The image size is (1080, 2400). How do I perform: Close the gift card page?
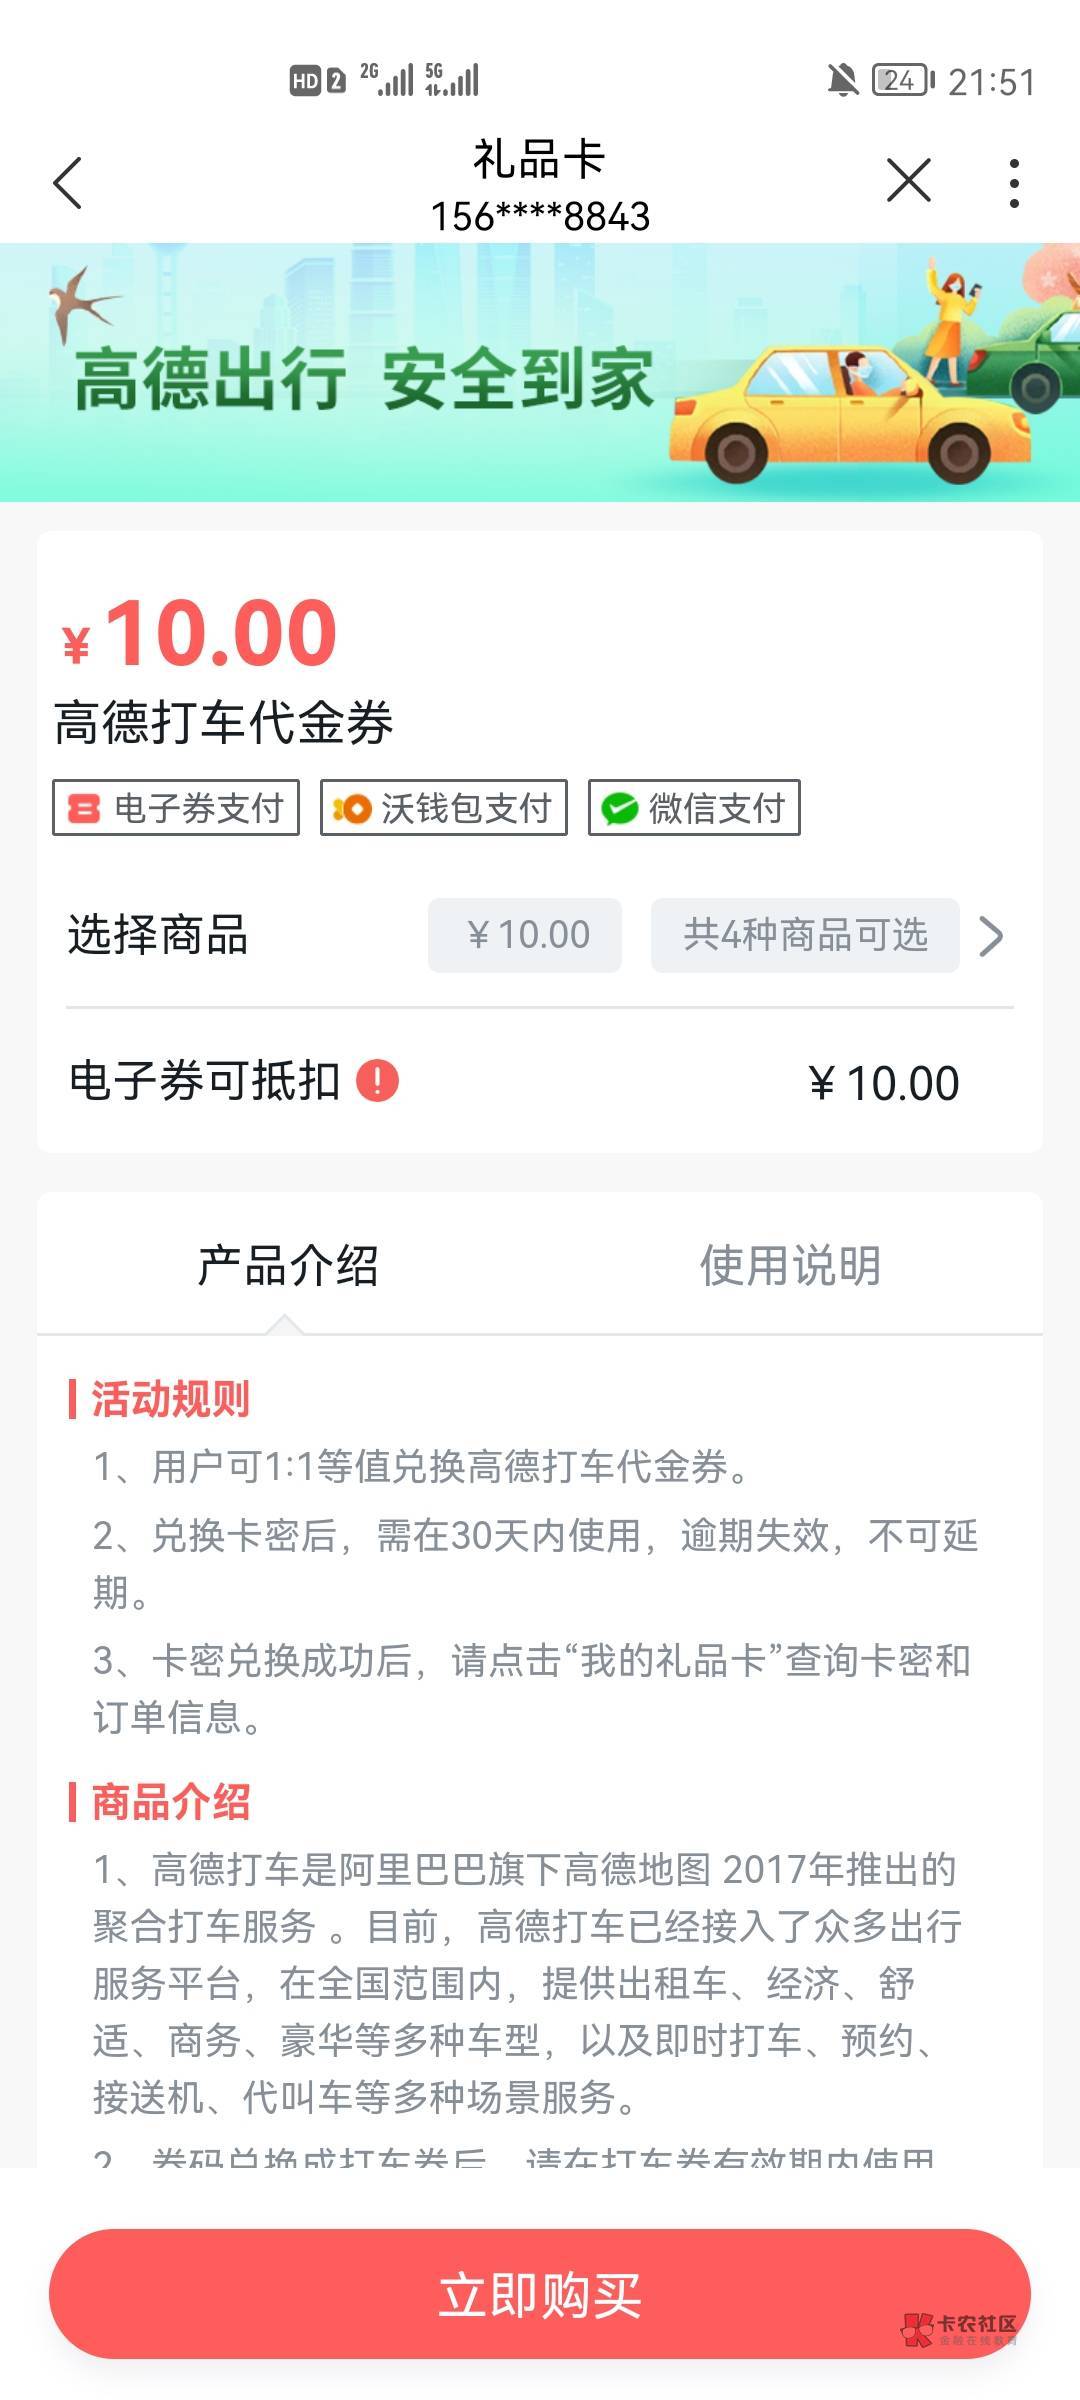[908, 181]
